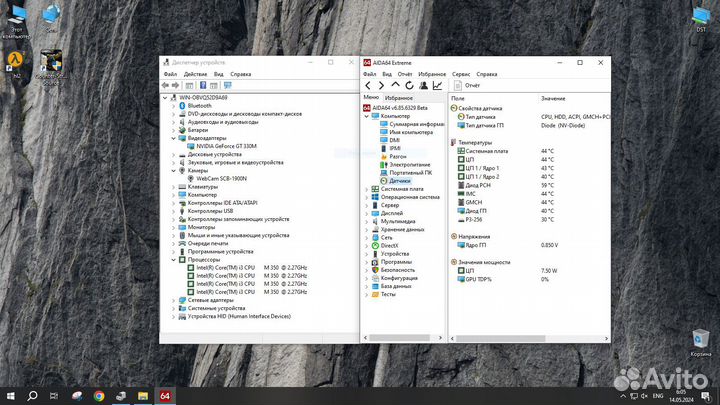
Task: Collapse Видеоадаптеры in Device Manager
Action: tap(174, 138)
